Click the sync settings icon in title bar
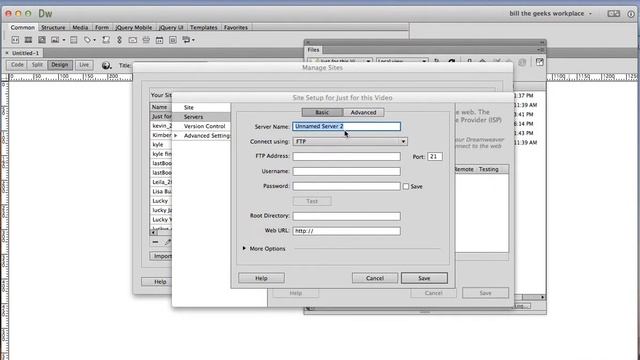 613,13
